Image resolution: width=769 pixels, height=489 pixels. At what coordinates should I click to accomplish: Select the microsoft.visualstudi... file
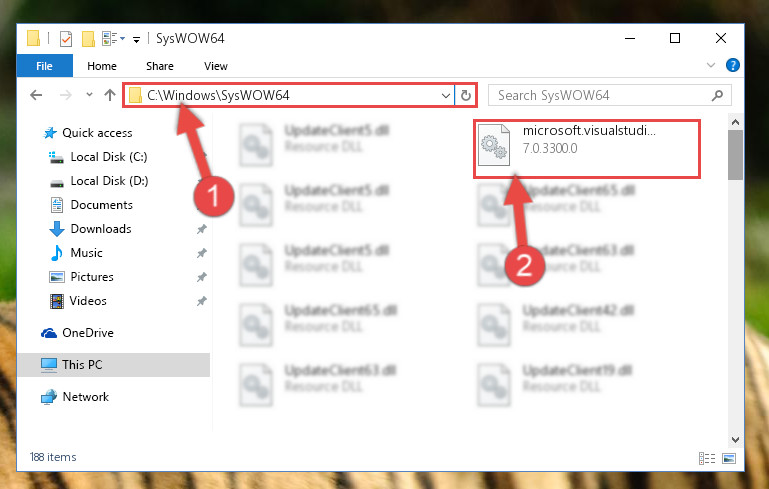click(x=587, y=149)
